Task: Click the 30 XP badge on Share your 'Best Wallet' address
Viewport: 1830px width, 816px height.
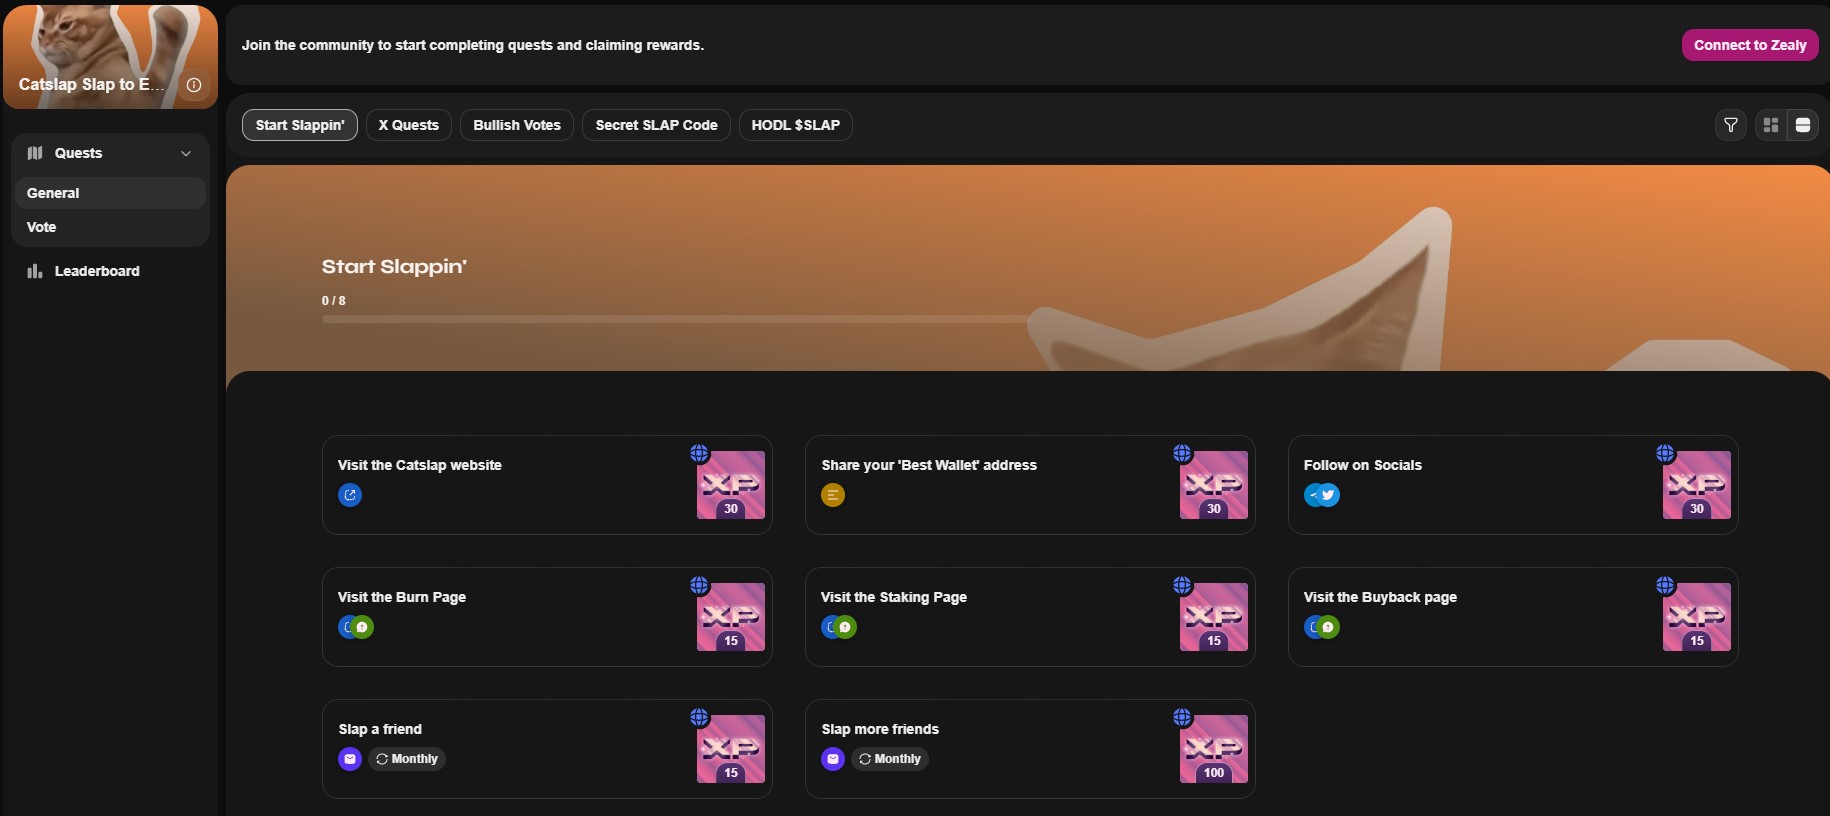Action: click(1214, 485)
